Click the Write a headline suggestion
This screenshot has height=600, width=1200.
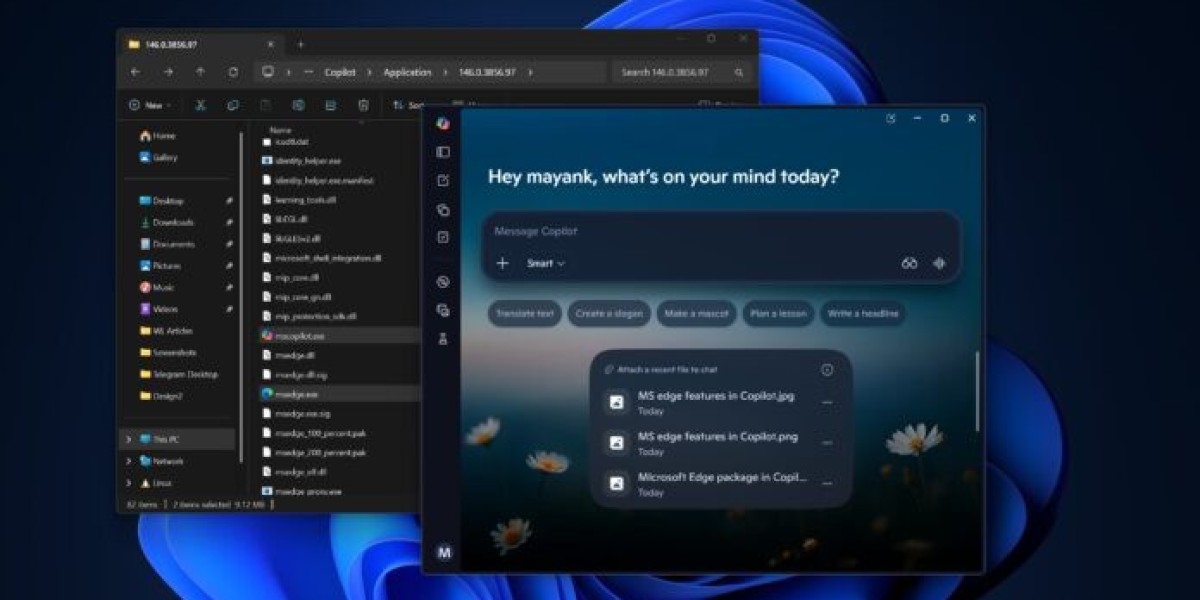[862, 314]
